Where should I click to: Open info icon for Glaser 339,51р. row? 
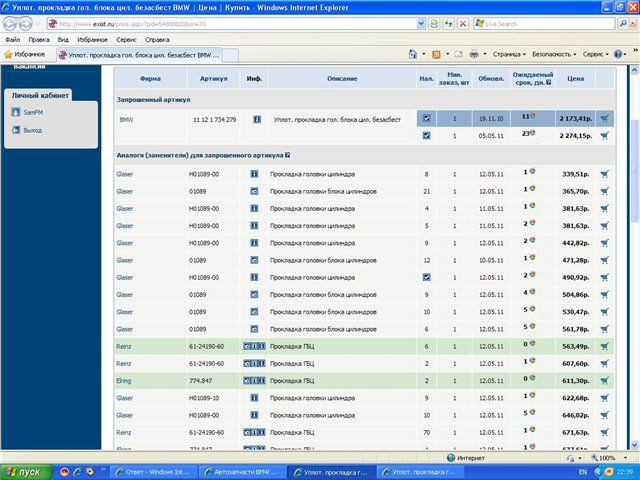[254, 174]
